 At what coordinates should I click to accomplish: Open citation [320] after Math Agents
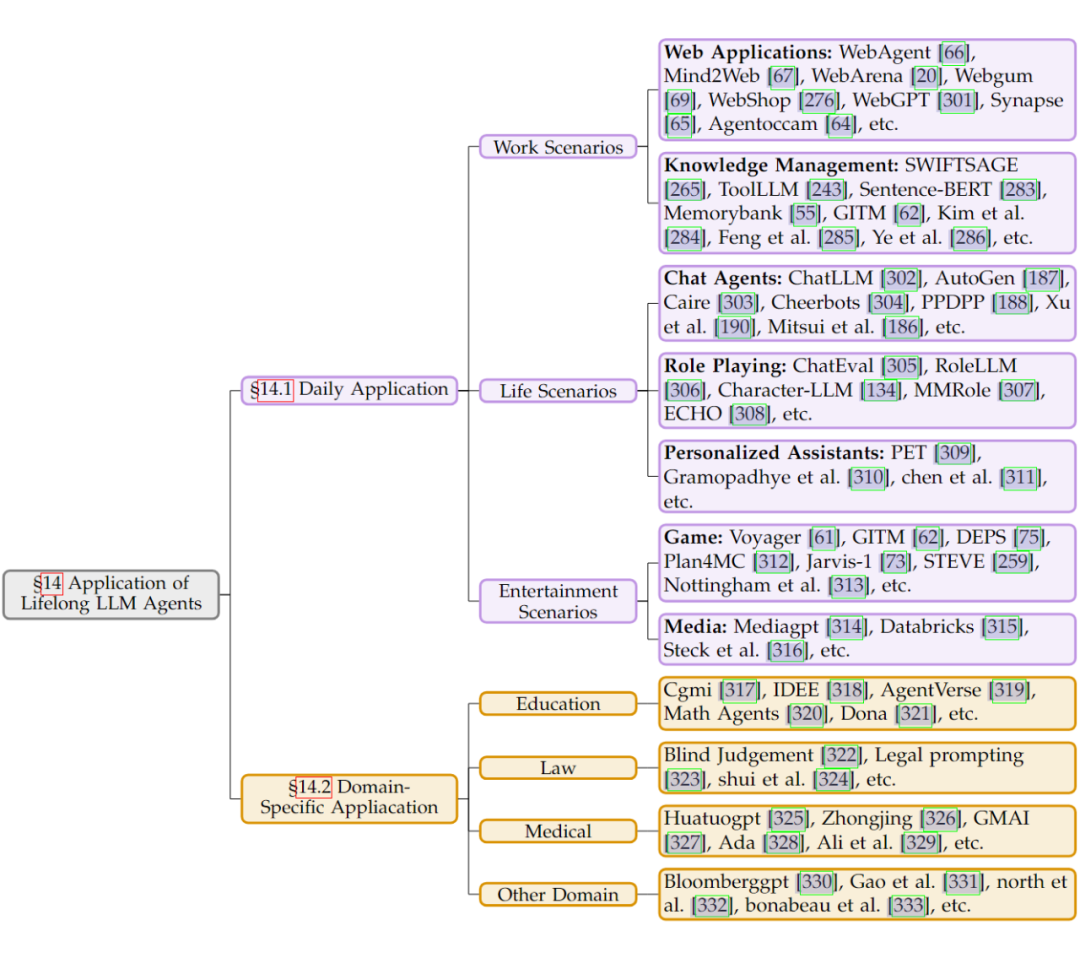(807, 714)
